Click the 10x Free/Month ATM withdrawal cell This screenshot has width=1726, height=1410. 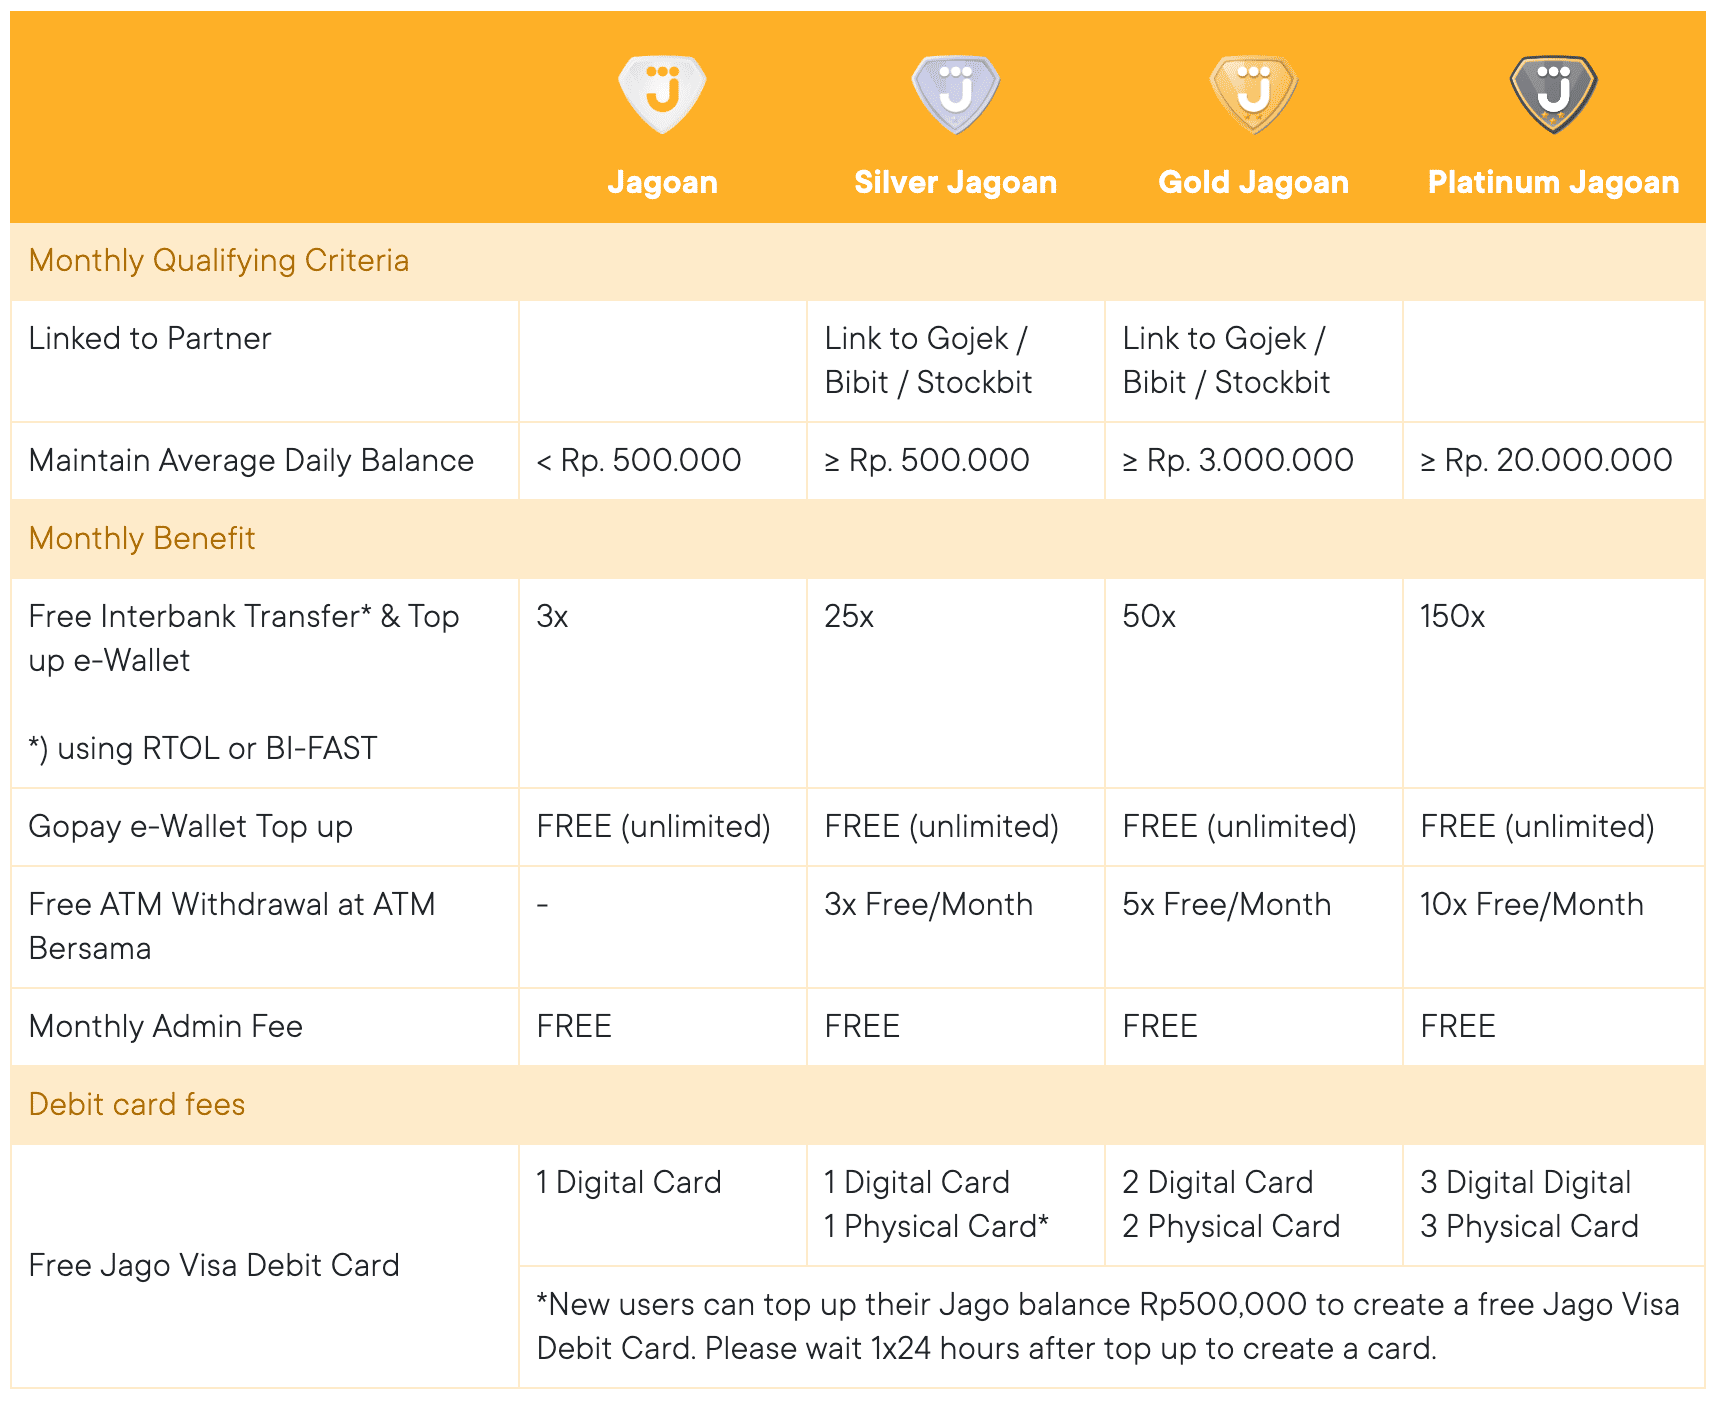click(1553, 927)
